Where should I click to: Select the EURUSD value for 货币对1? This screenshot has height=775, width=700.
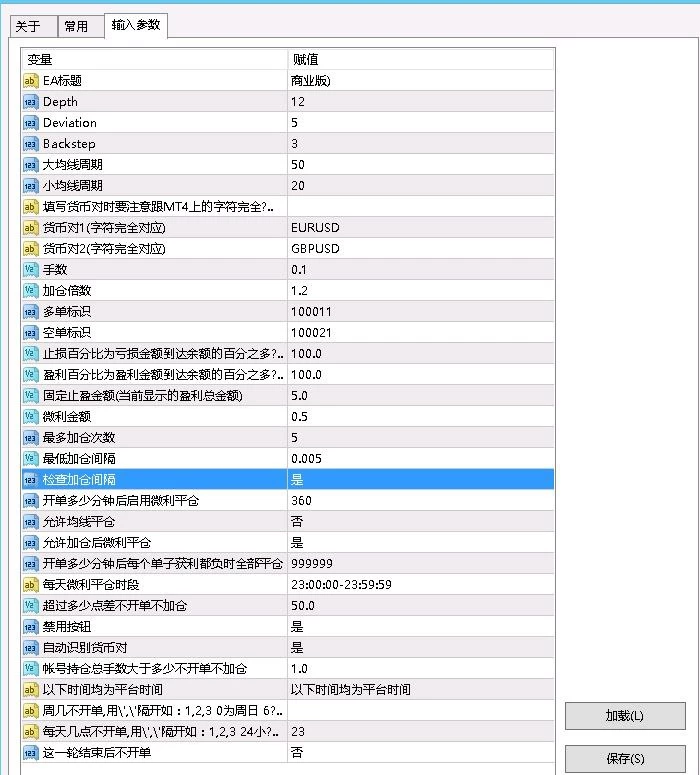[x=420, y=228]
